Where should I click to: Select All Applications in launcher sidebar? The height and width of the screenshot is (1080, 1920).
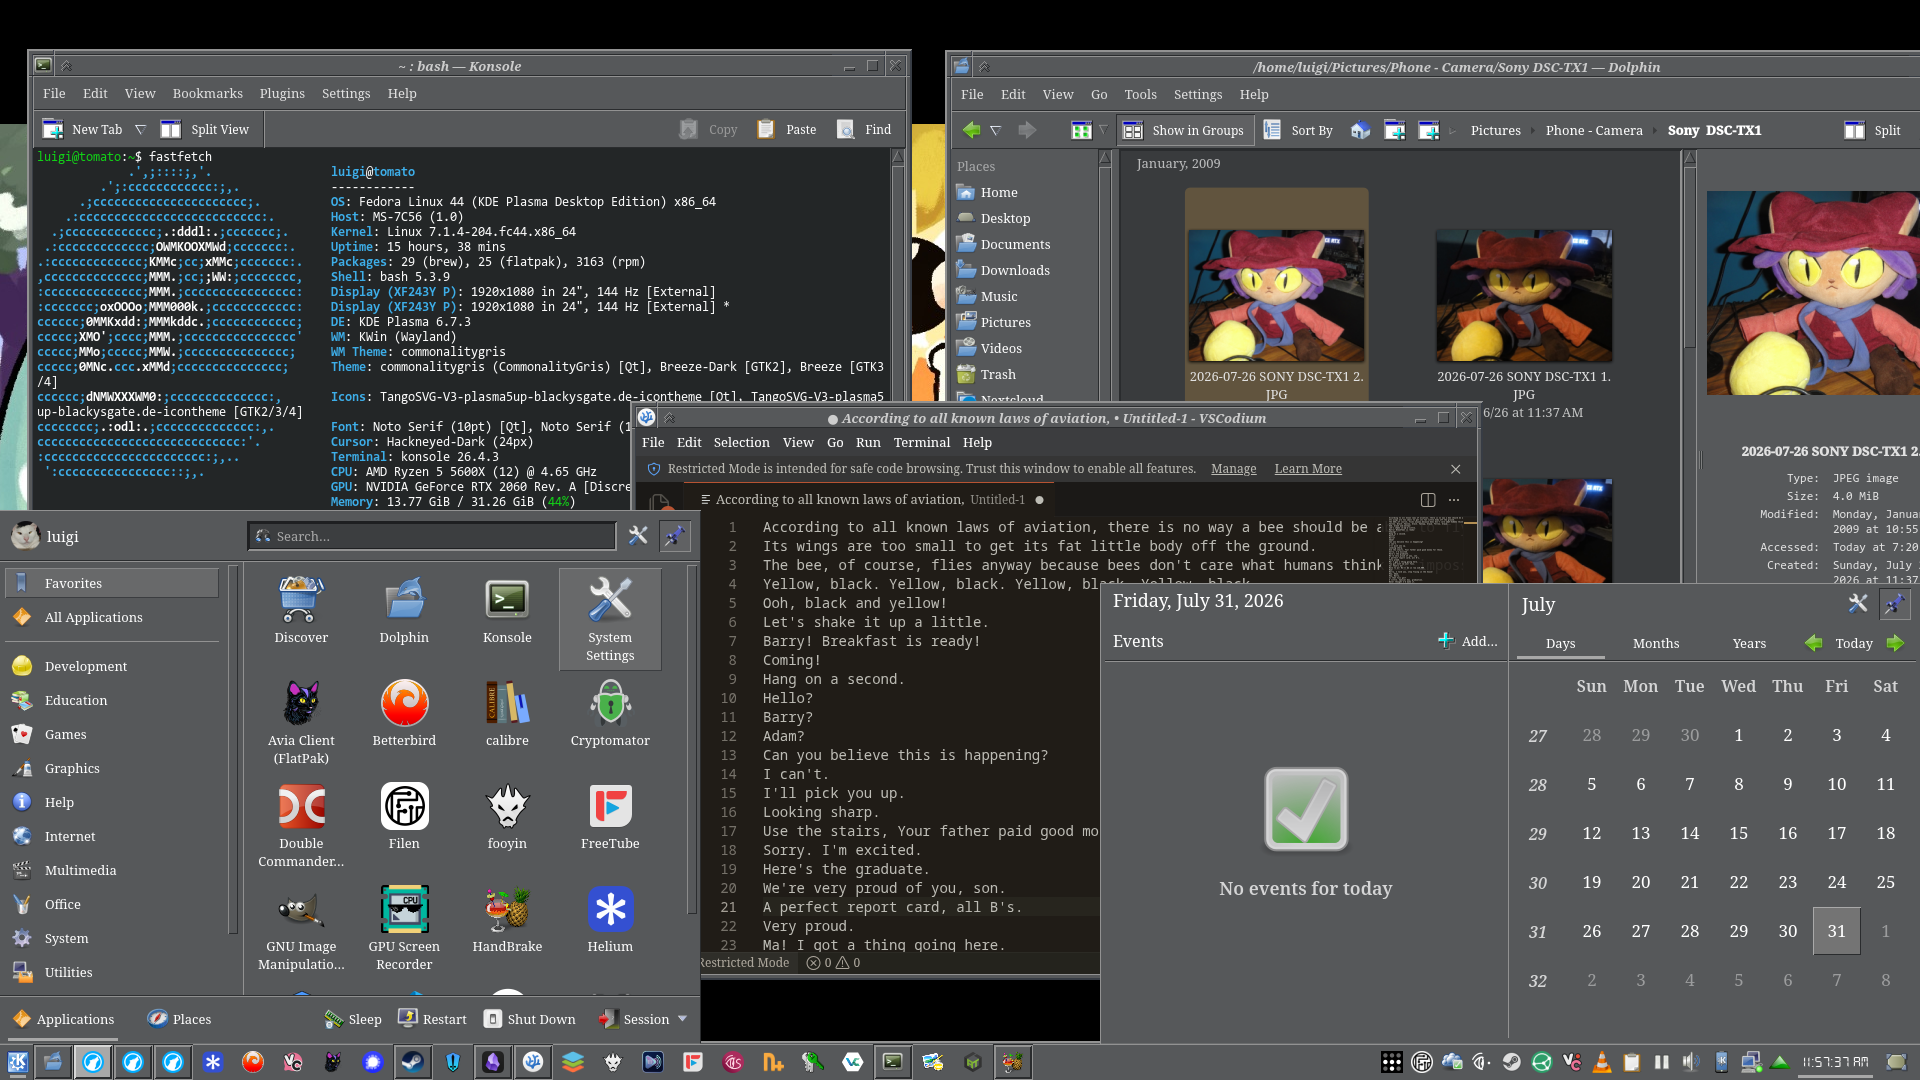[112, 617]
